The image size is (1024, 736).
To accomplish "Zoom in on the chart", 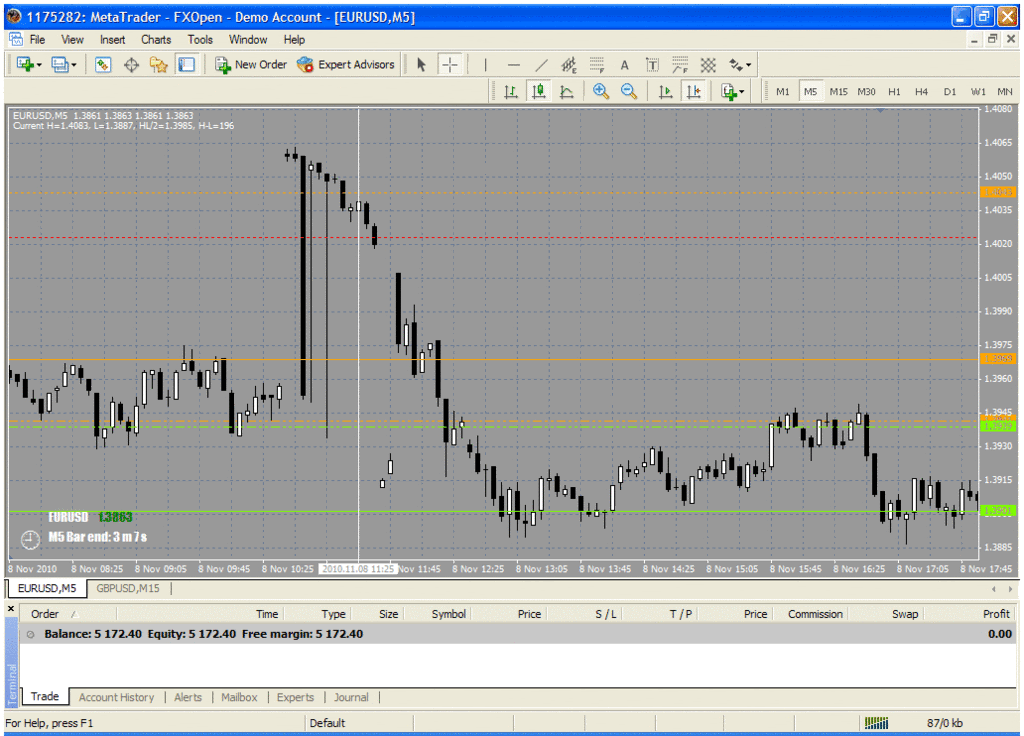I will pos(601,92).
